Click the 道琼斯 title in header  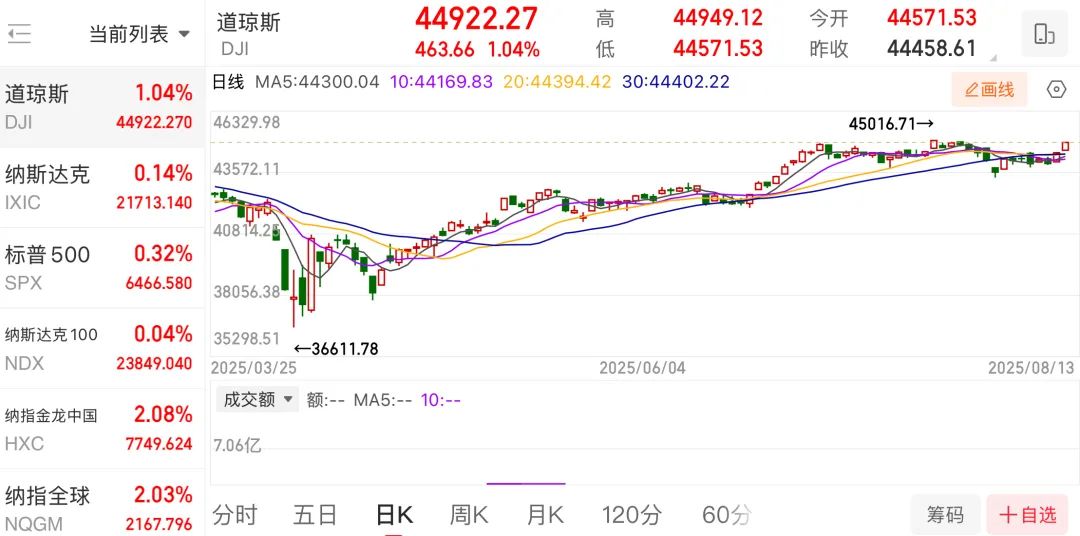(249, 21)
